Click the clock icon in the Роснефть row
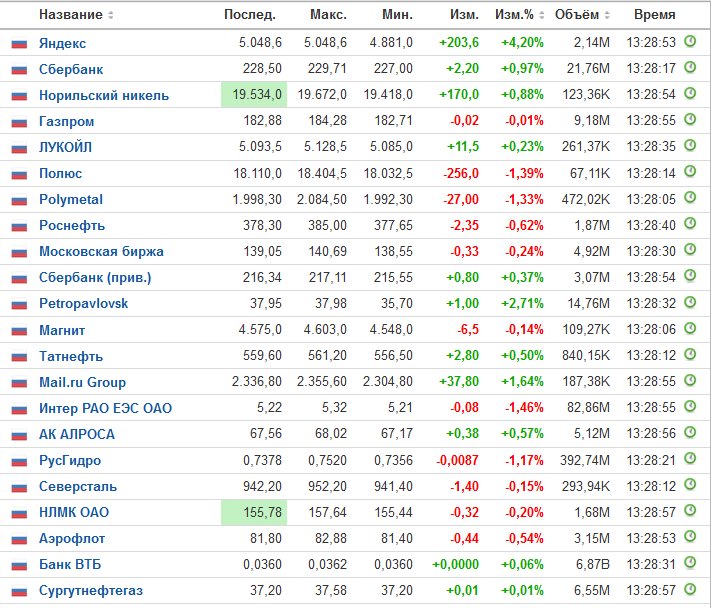This screenshot has height=608, width=711. [690, 224]
